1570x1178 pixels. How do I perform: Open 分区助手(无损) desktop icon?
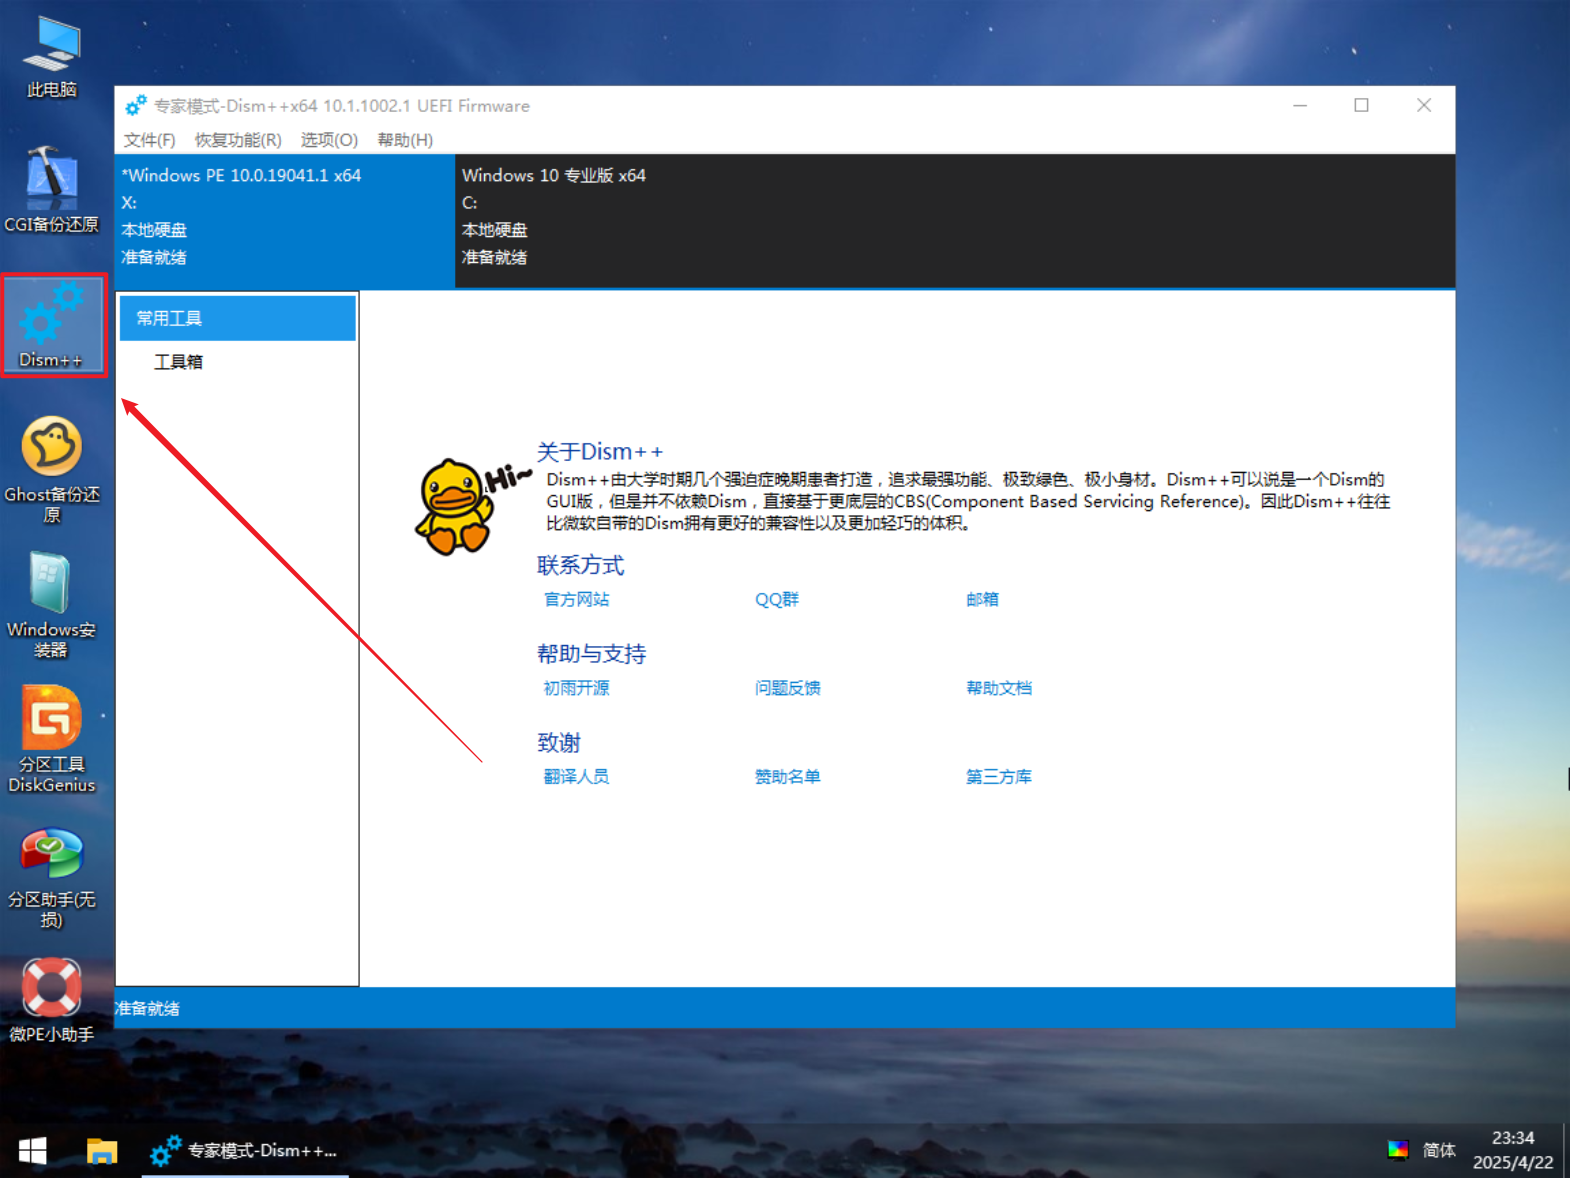pos(52,878)
